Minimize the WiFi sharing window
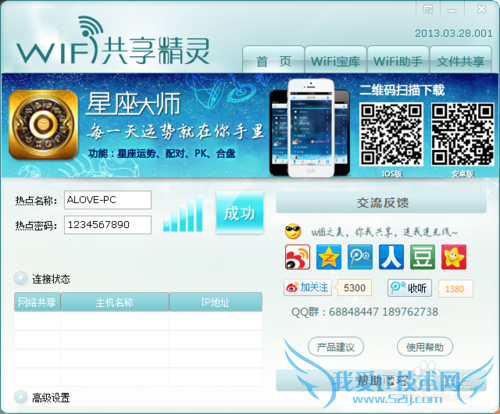 coord(452,10)
